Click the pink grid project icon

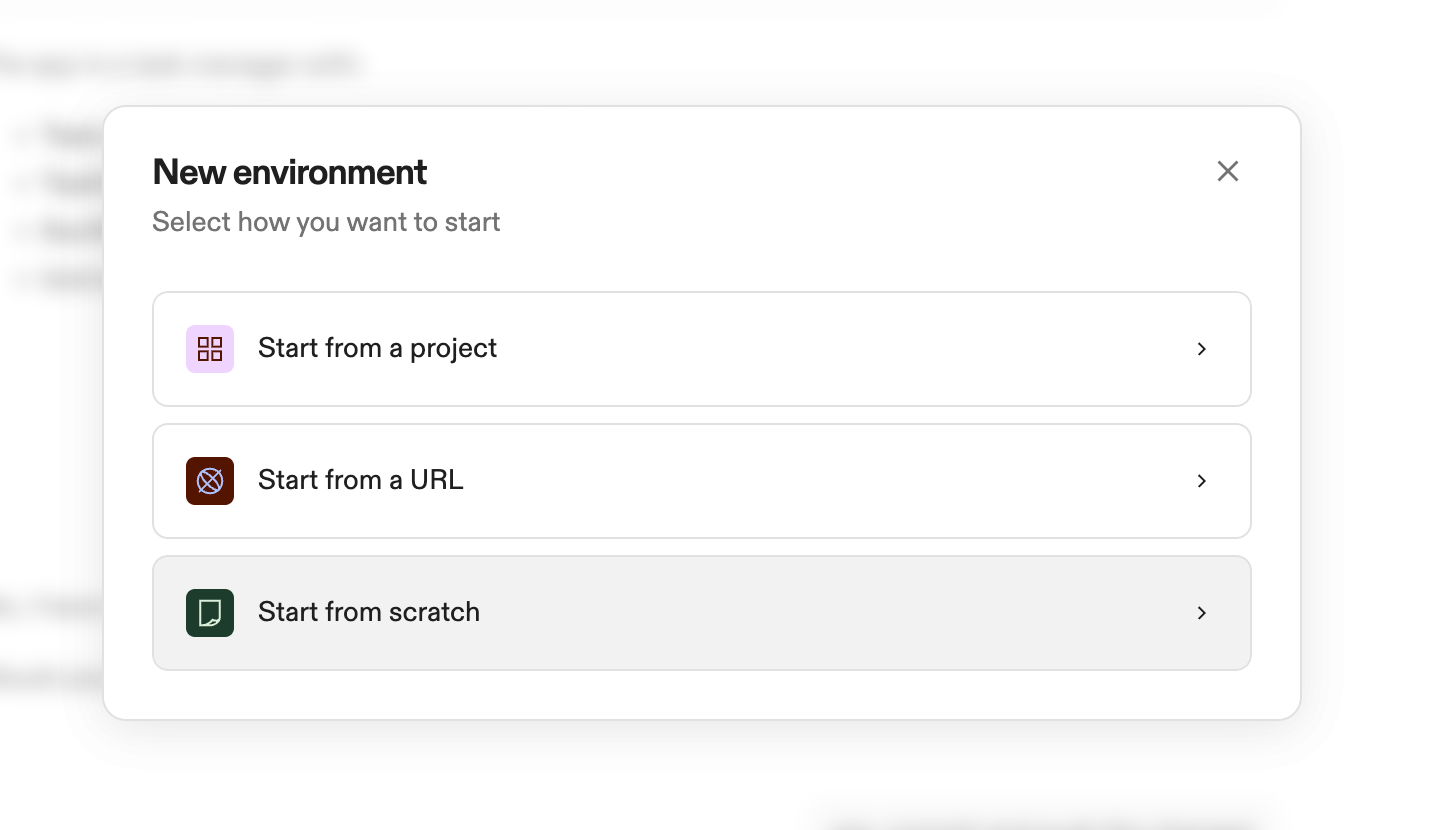(x=210, y=349)
